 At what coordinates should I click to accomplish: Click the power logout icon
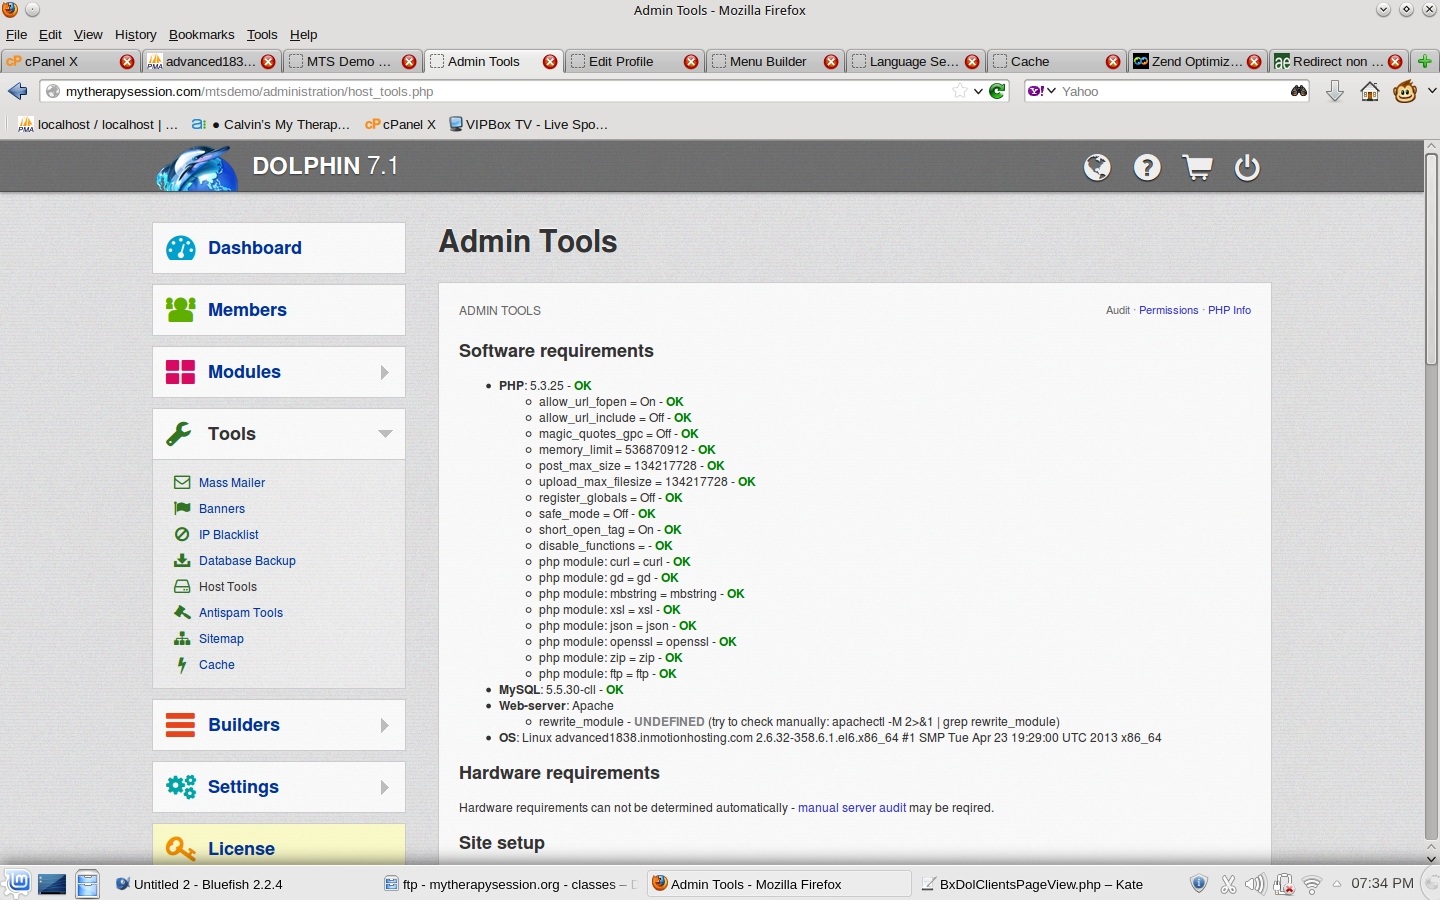[1247, 167]
